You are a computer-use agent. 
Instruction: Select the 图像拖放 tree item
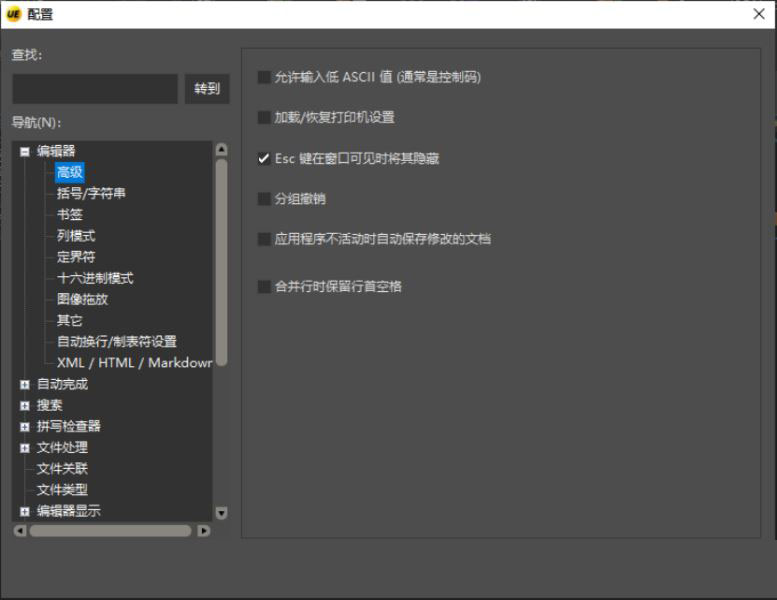coord(82,299)
